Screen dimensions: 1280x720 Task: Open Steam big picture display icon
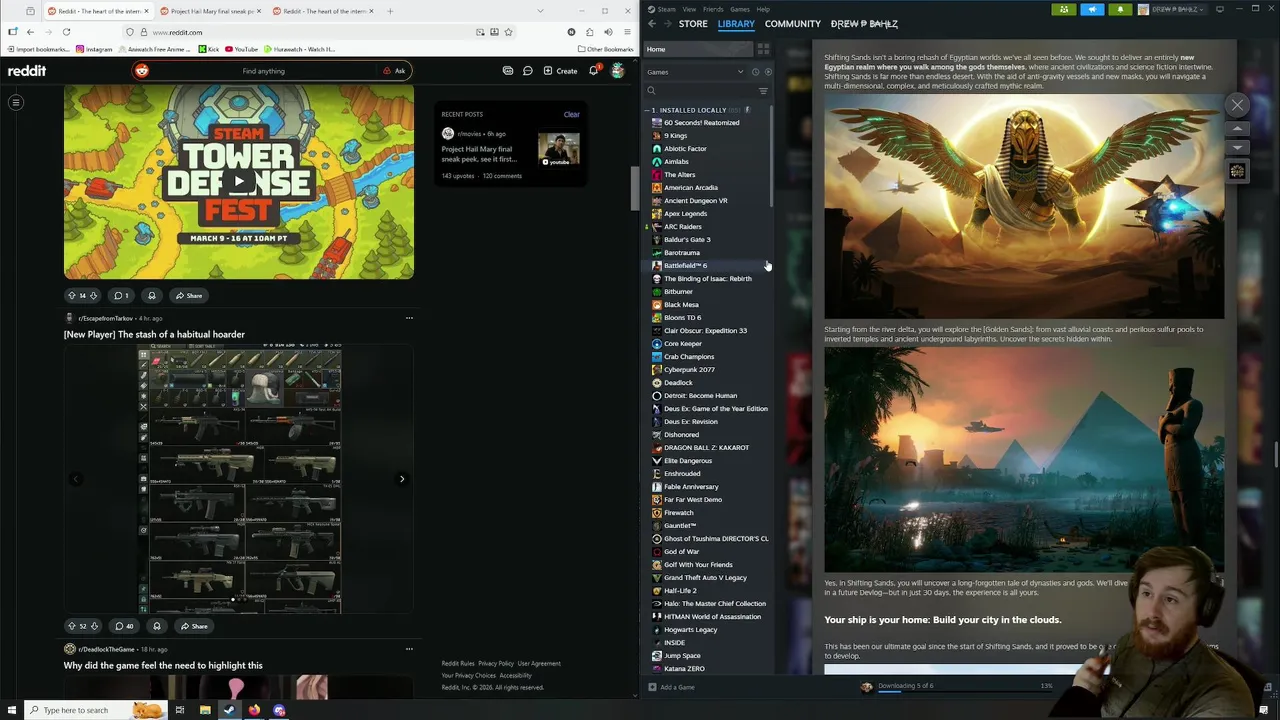click(1219, 9)
